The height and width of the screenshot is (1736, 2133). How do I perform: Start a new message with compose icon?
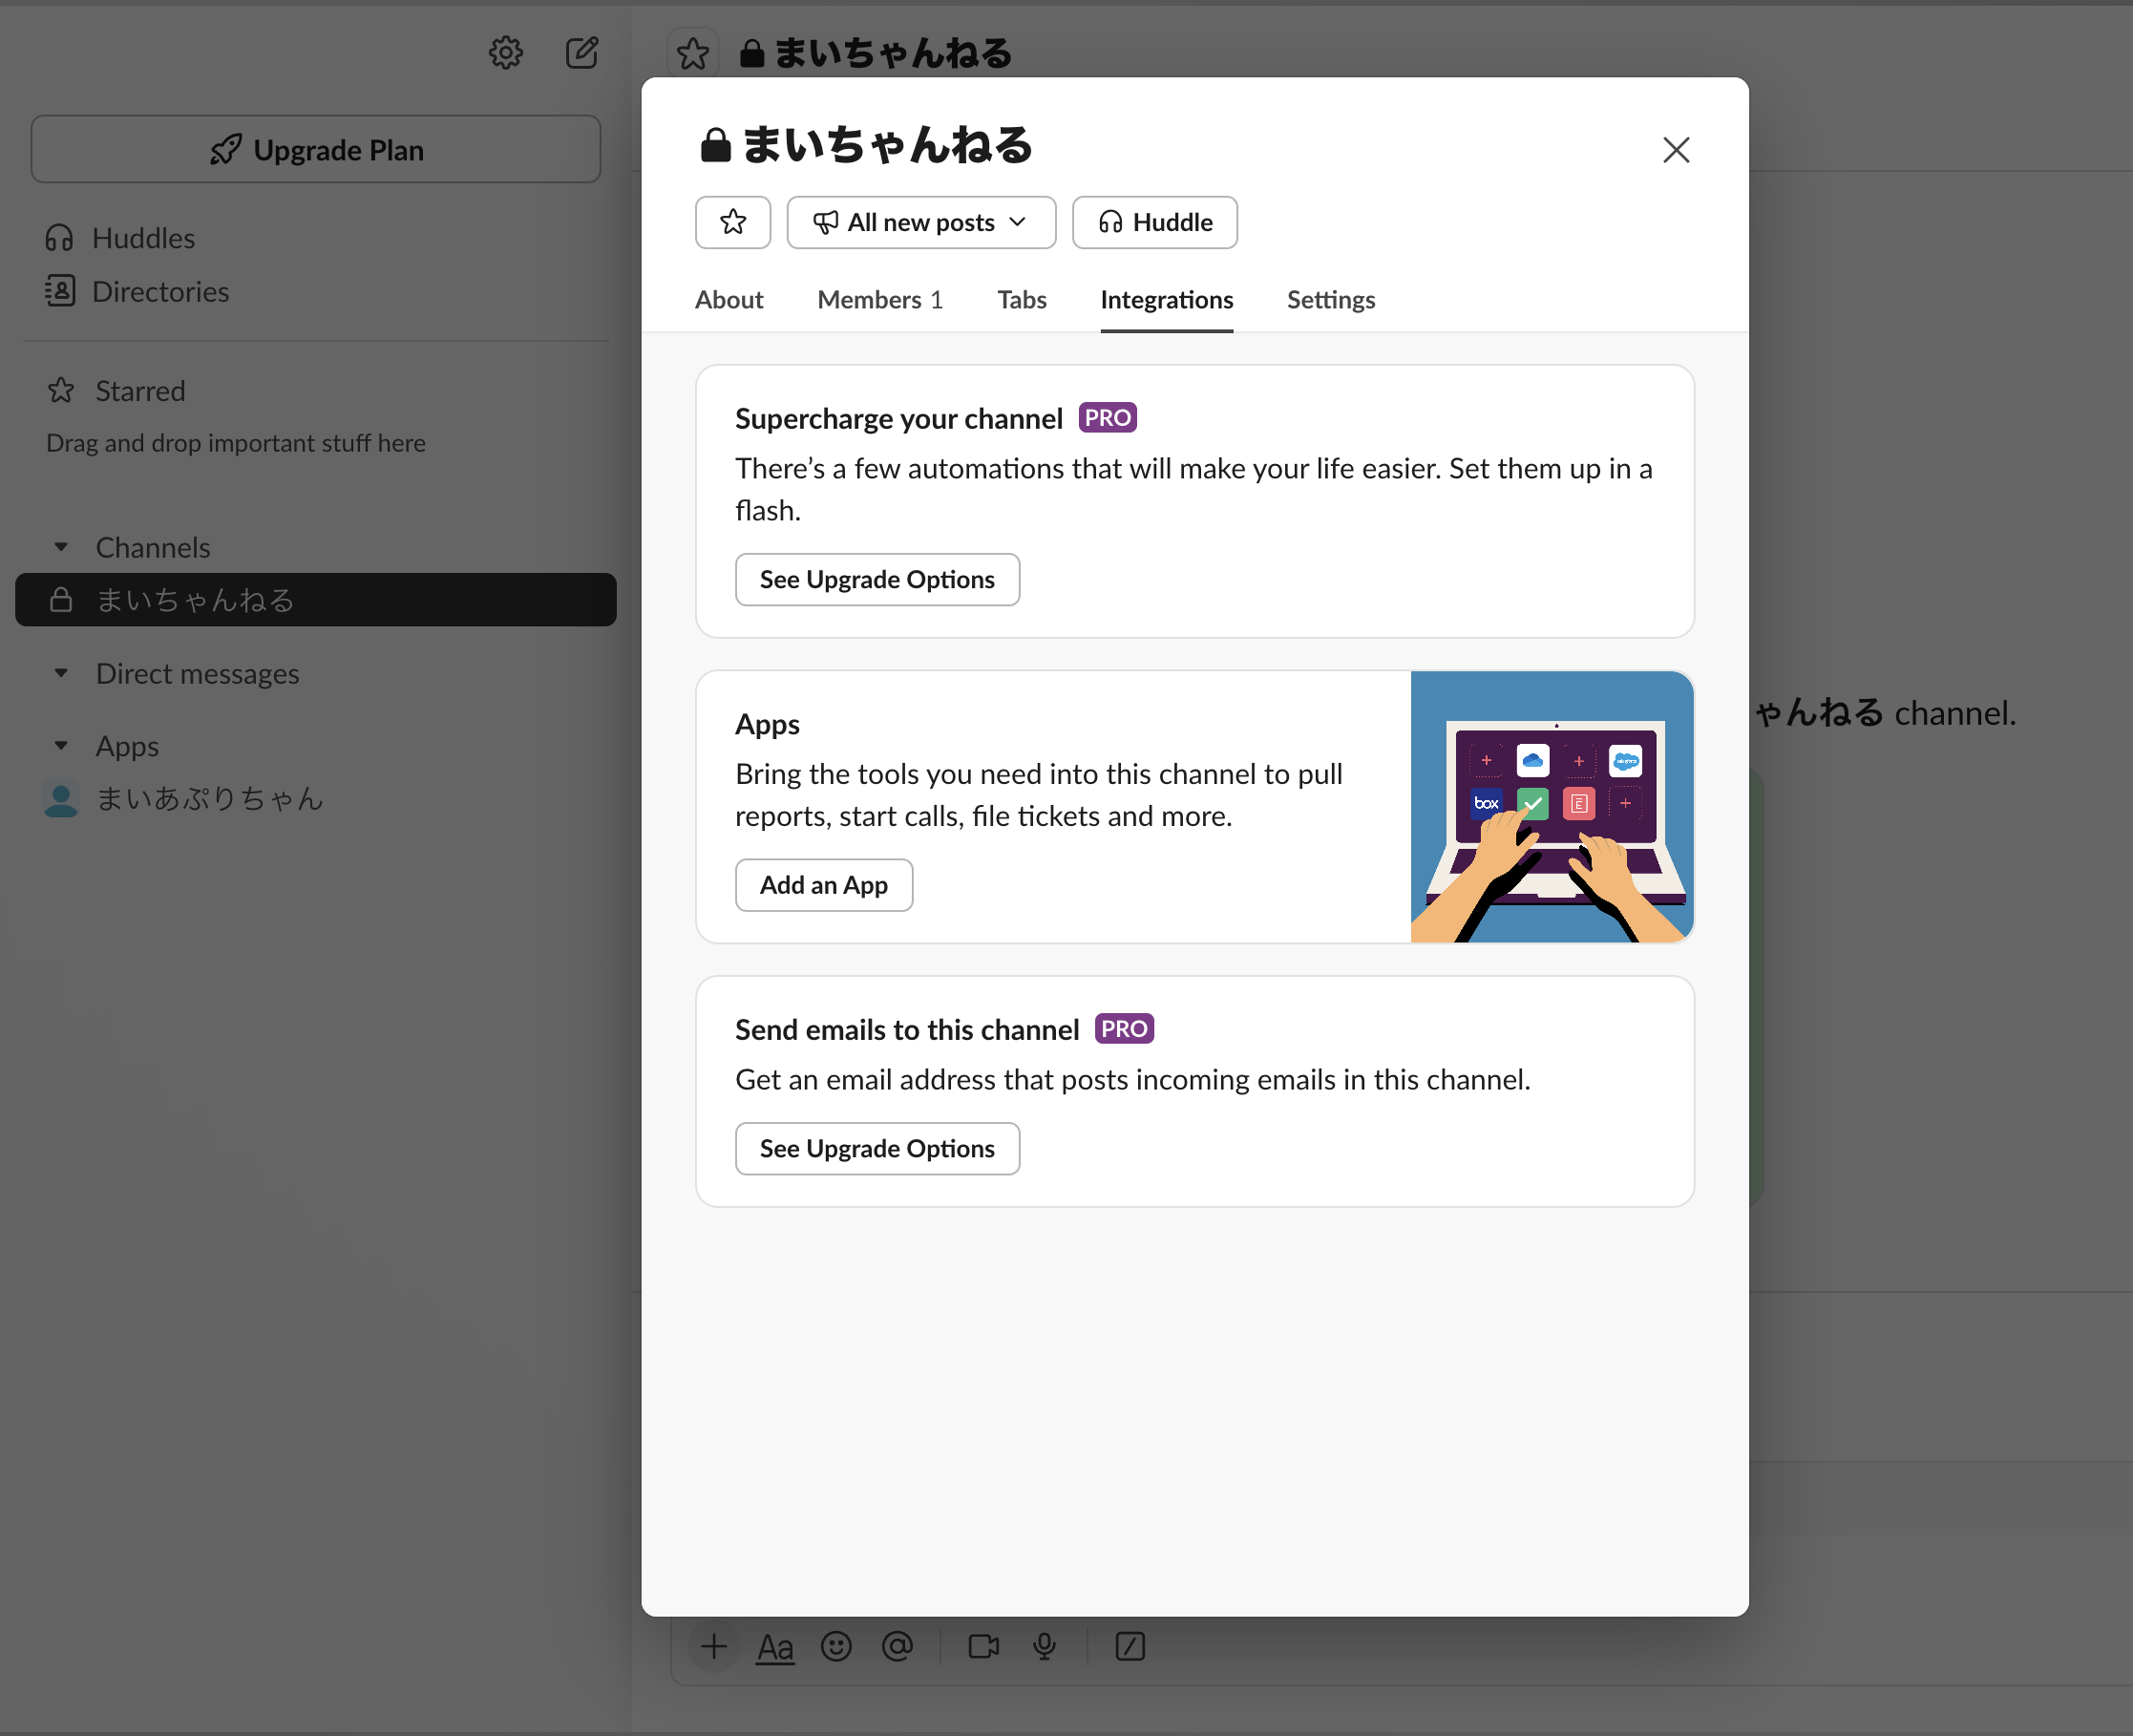tap(583, 52)
